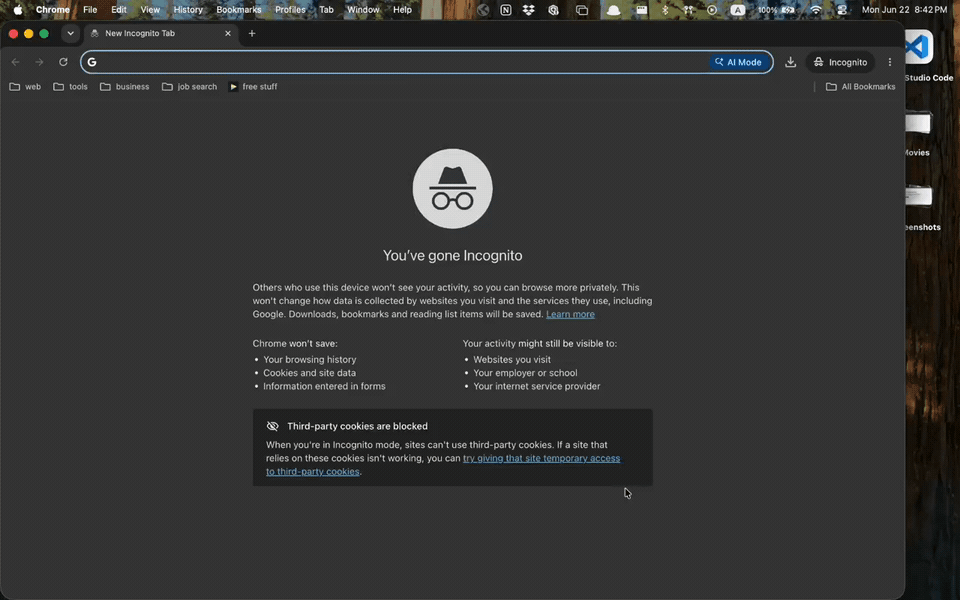Click 'Cookies and site data' list item
960x600 pixels.
pyautogui.click(x=309, y=373)
